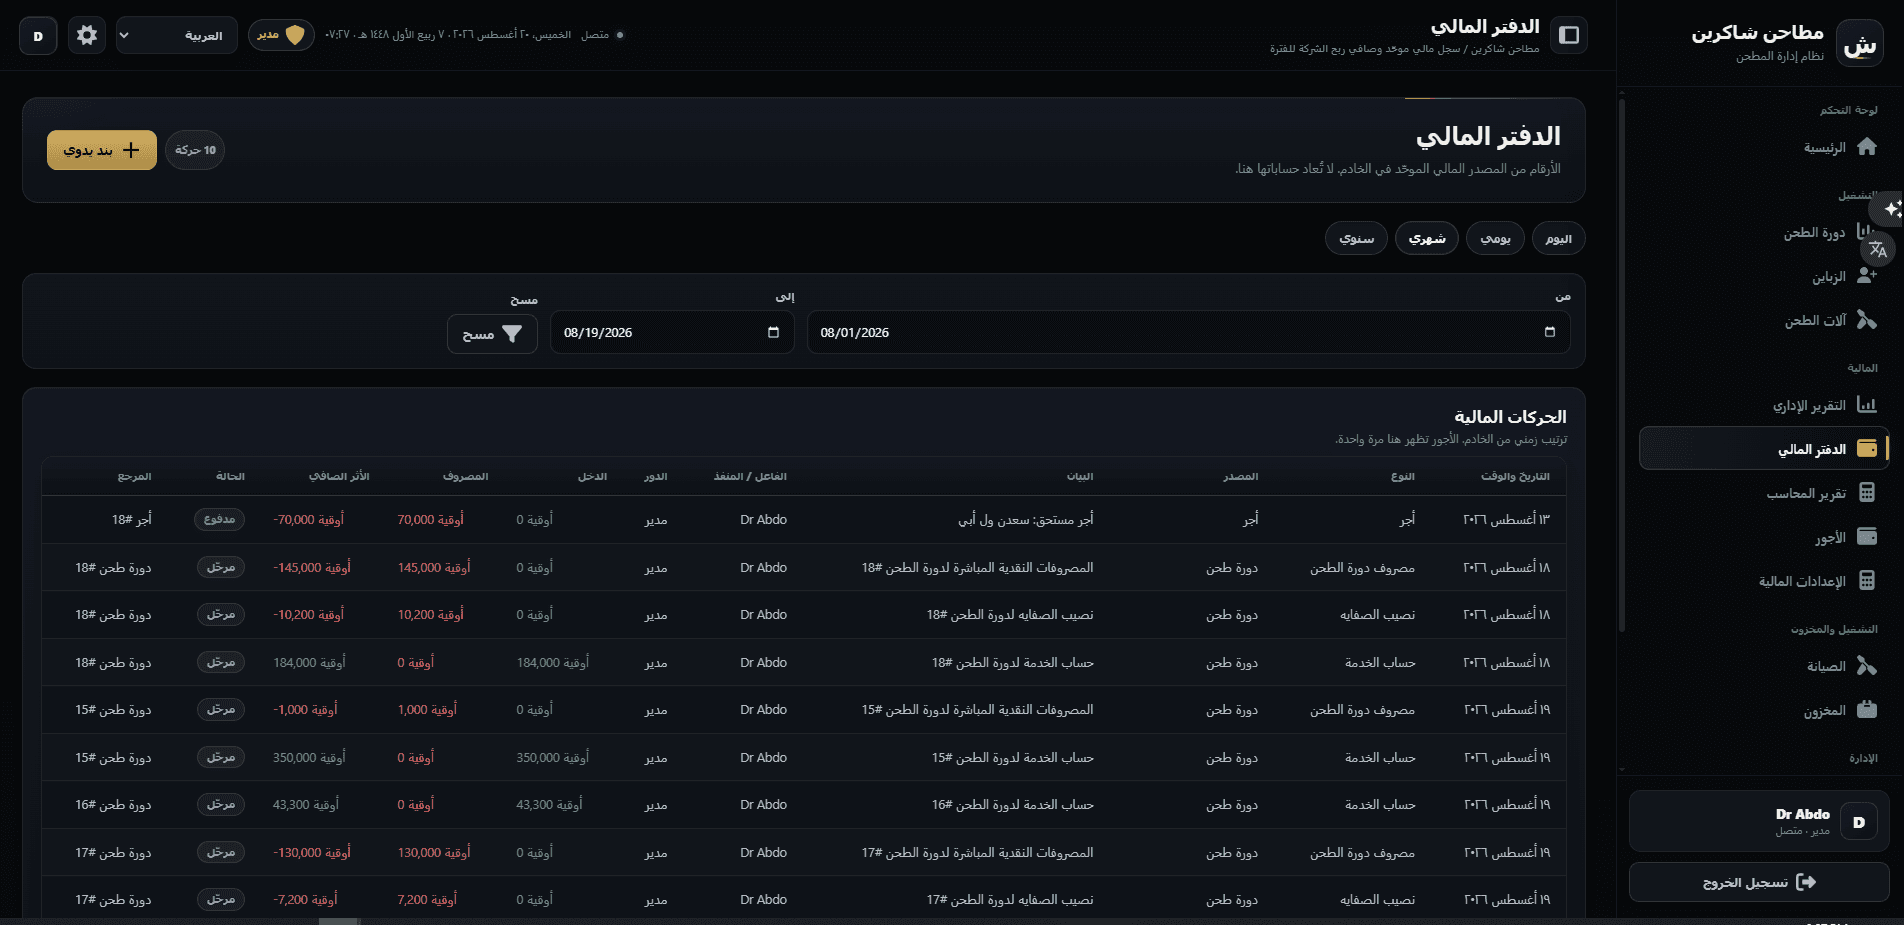Click the sidebar vertical scrollbar
This screenshot has width=1904, height=925.
(x=1622, y=365)
